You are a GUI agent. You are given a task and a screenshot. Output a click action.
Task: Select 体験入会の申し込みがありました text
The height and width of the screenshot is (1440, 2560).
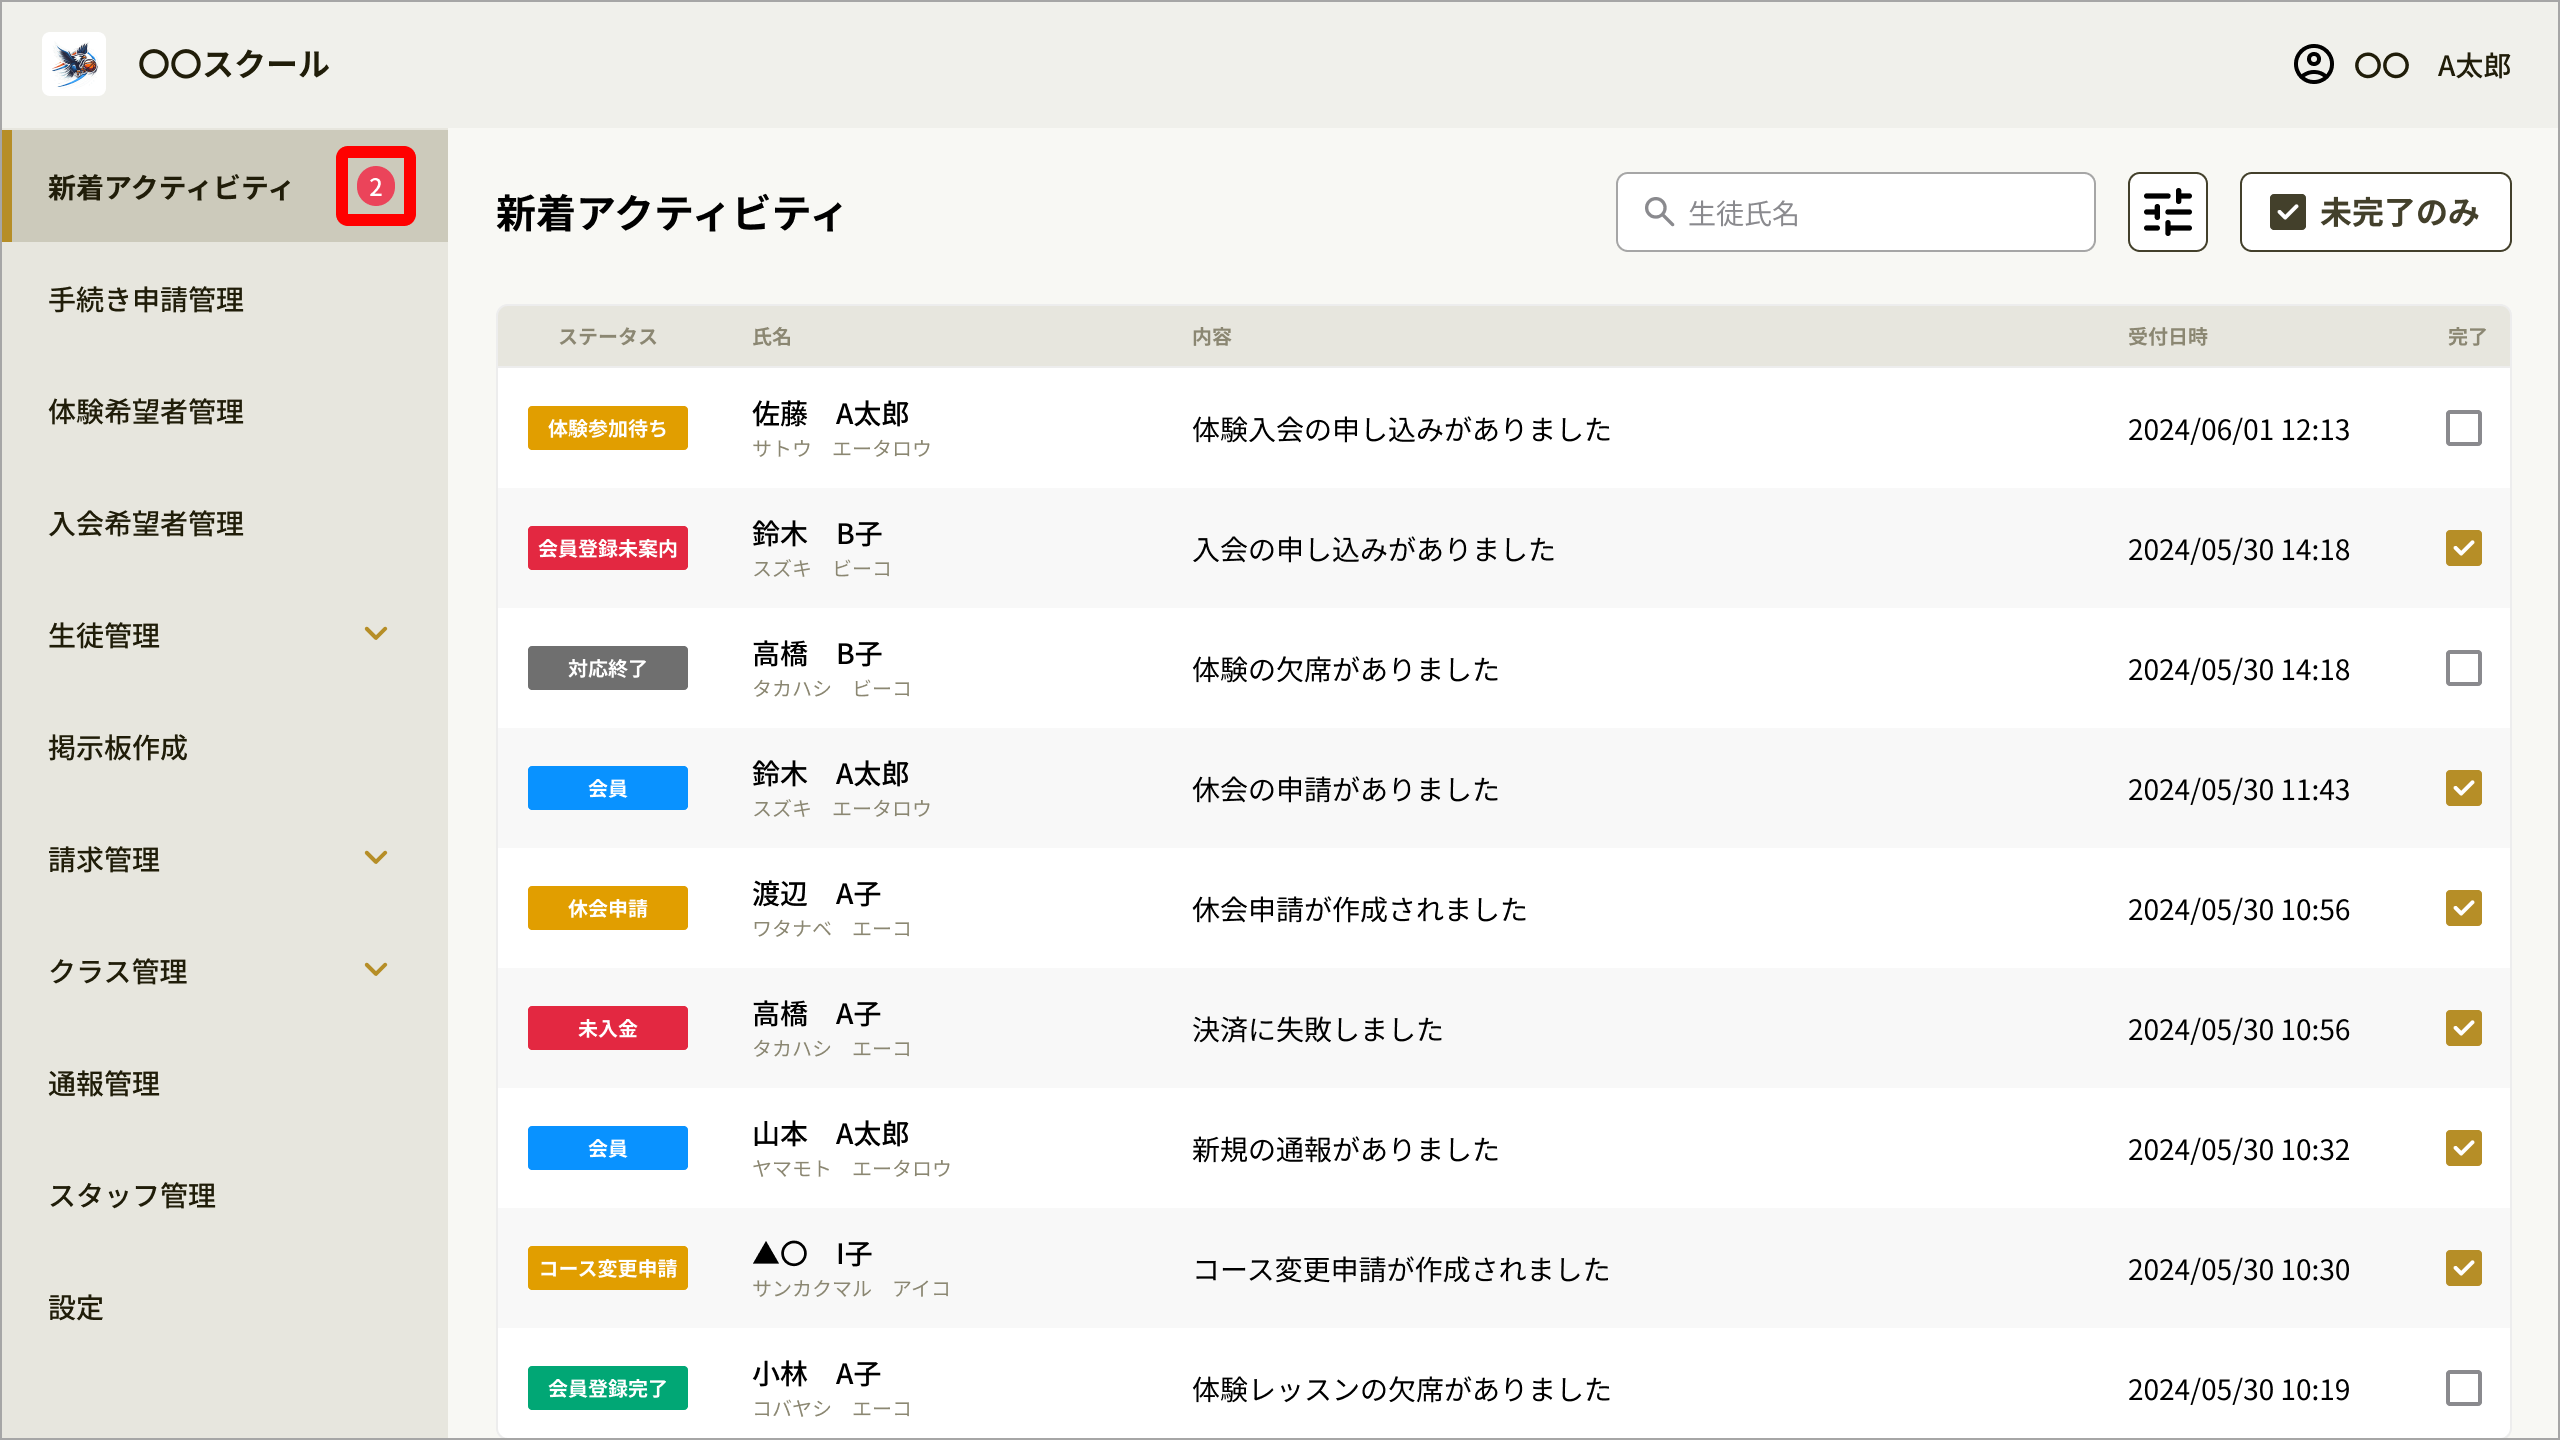1401,429
